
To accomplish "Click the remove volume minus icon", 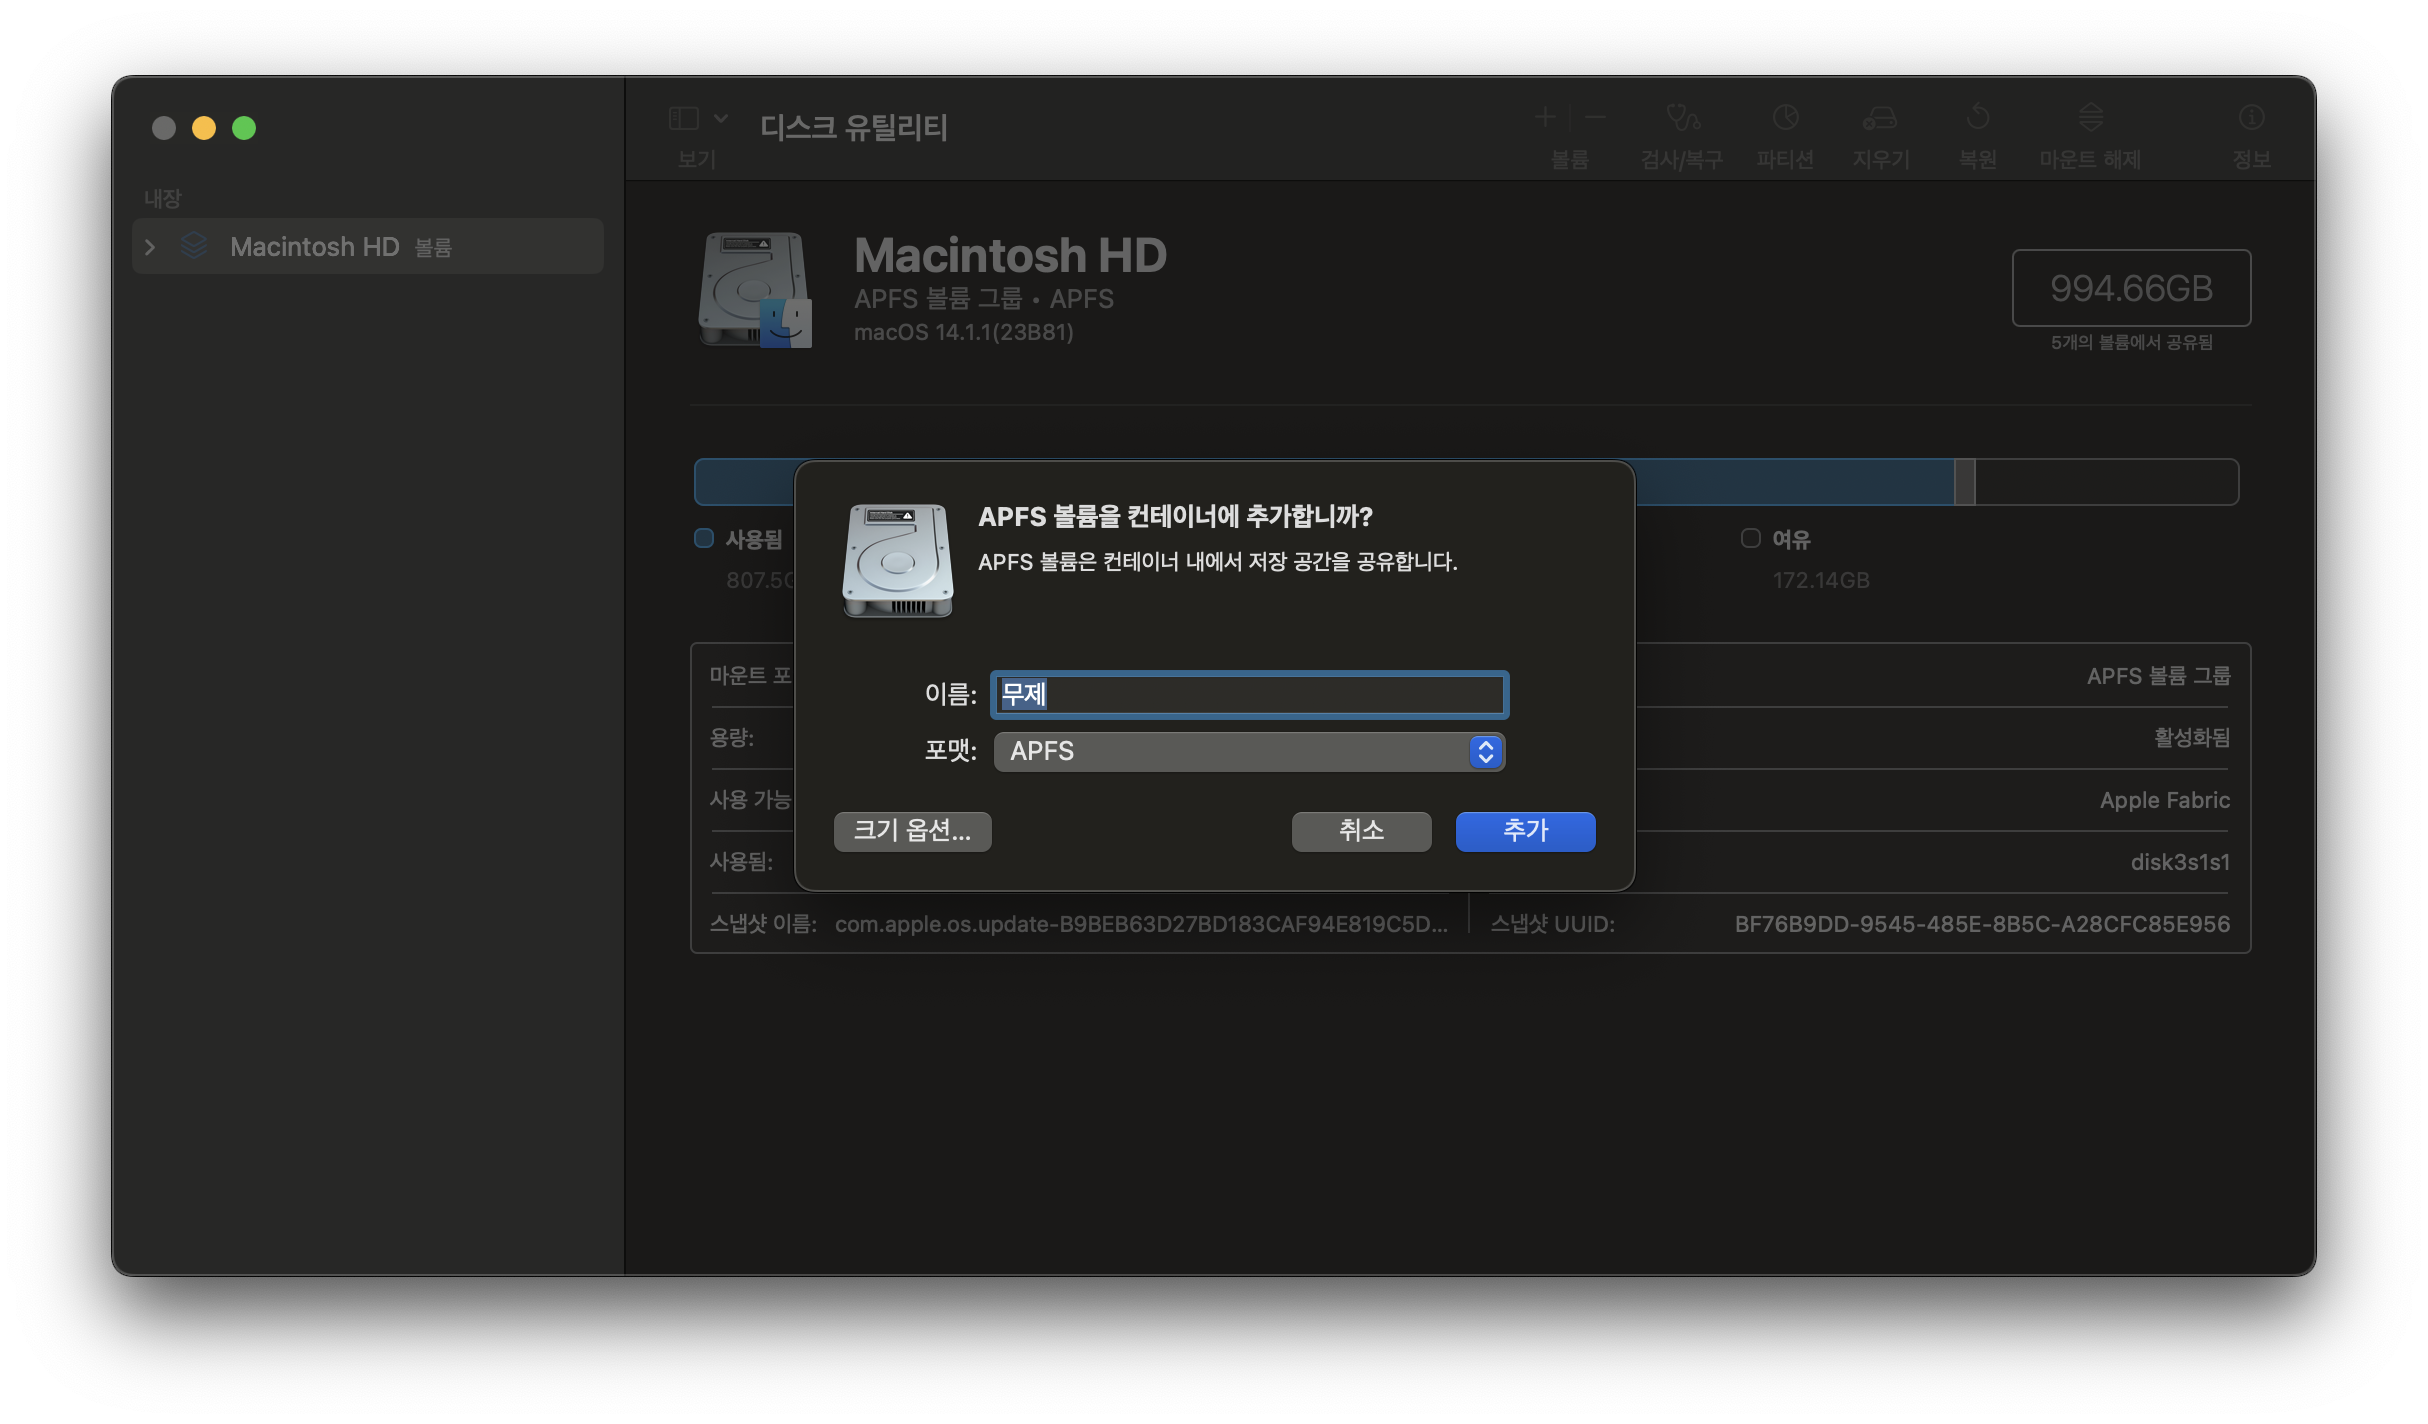I will (1596, 118).
